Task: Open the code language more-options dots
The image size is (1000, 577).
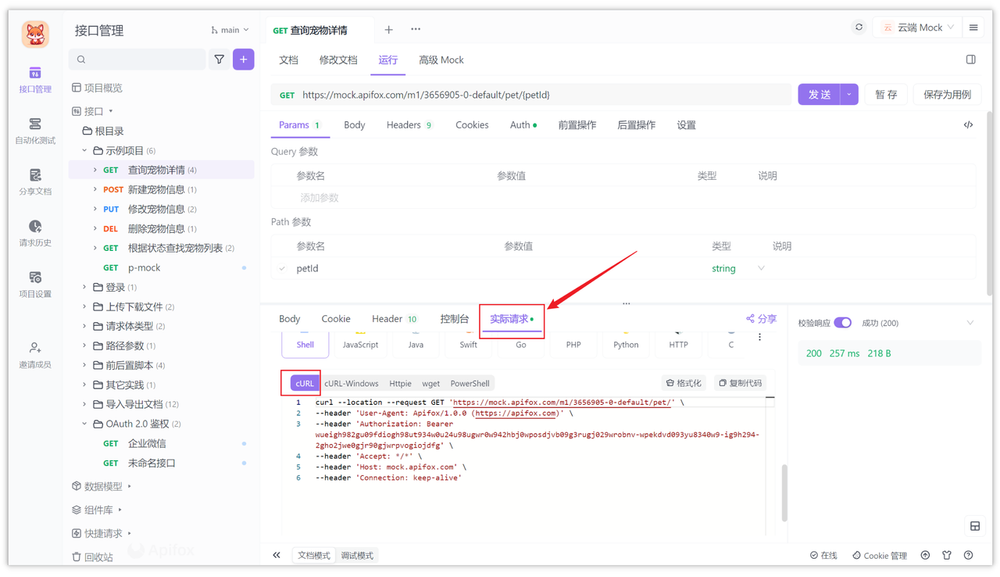Action: coord(760,337)
